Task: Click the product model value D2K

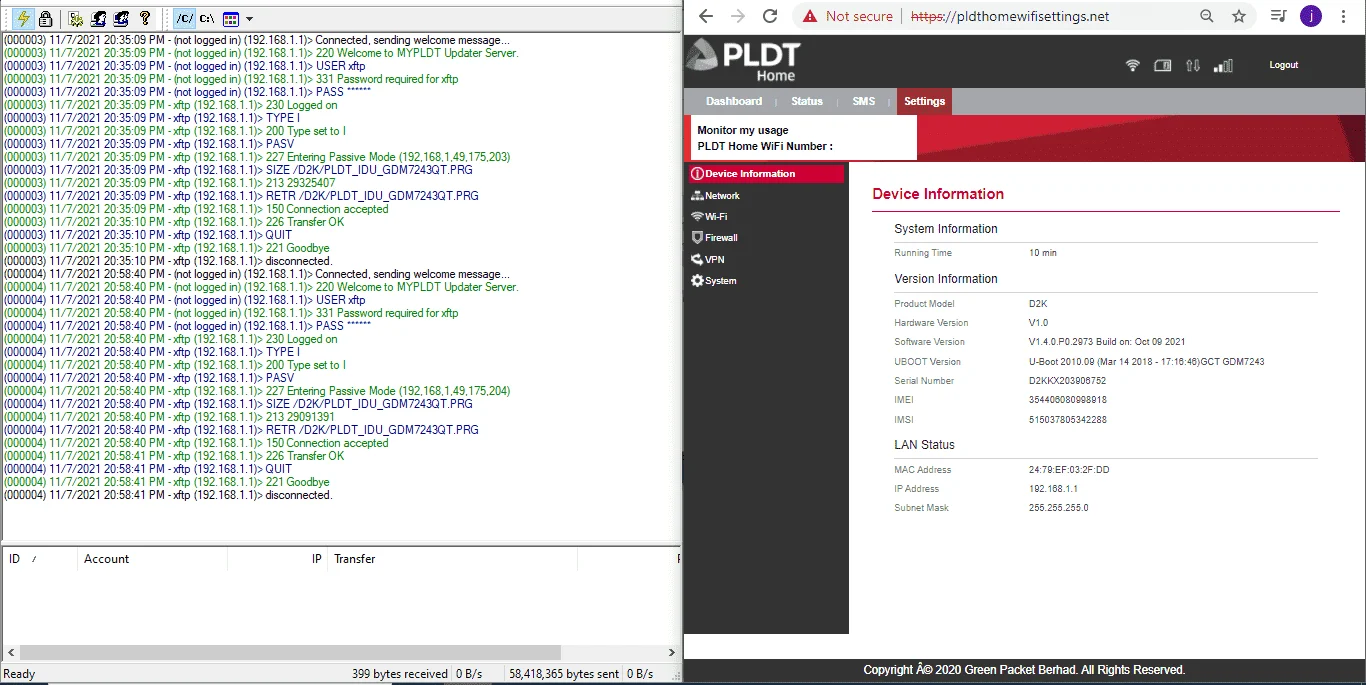Action: [x=1038, y=304]
